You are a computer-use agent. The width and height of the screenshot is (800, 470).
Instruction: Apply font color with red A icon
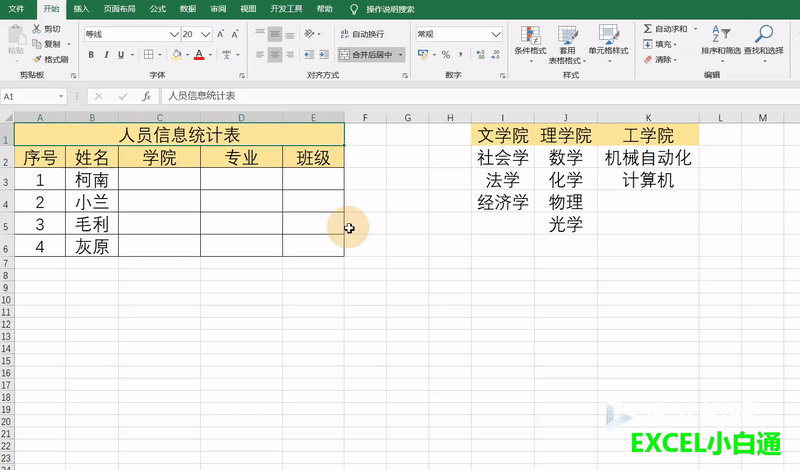[199, 54]
